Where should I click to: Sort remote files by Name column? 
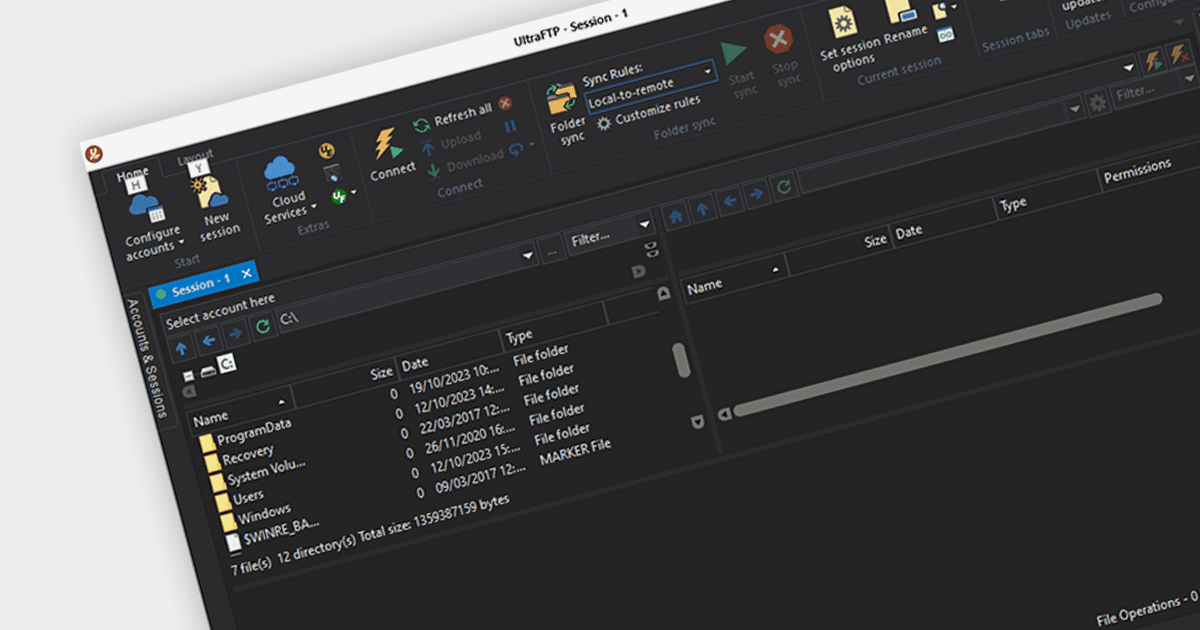click(733, 278)
